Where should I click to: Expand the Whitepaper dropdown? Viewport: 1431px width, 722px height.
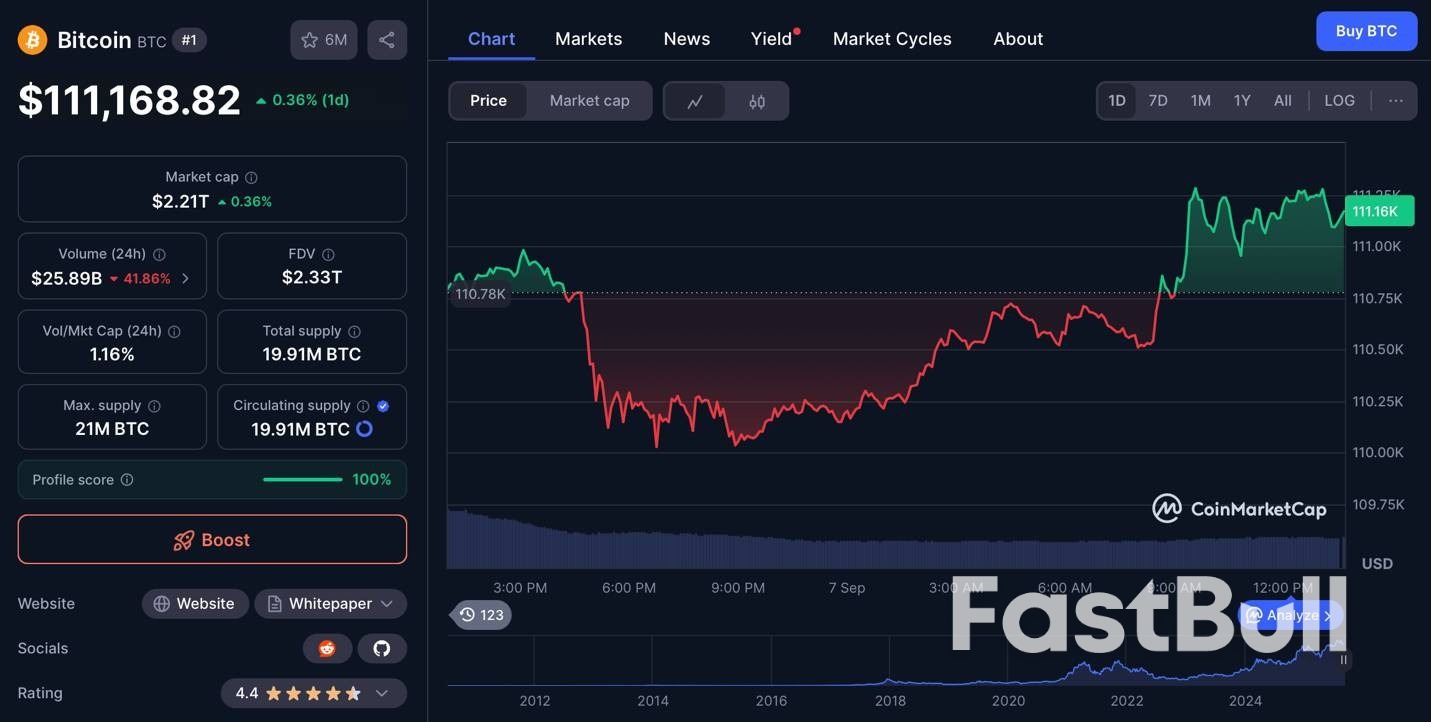point(330,604)
